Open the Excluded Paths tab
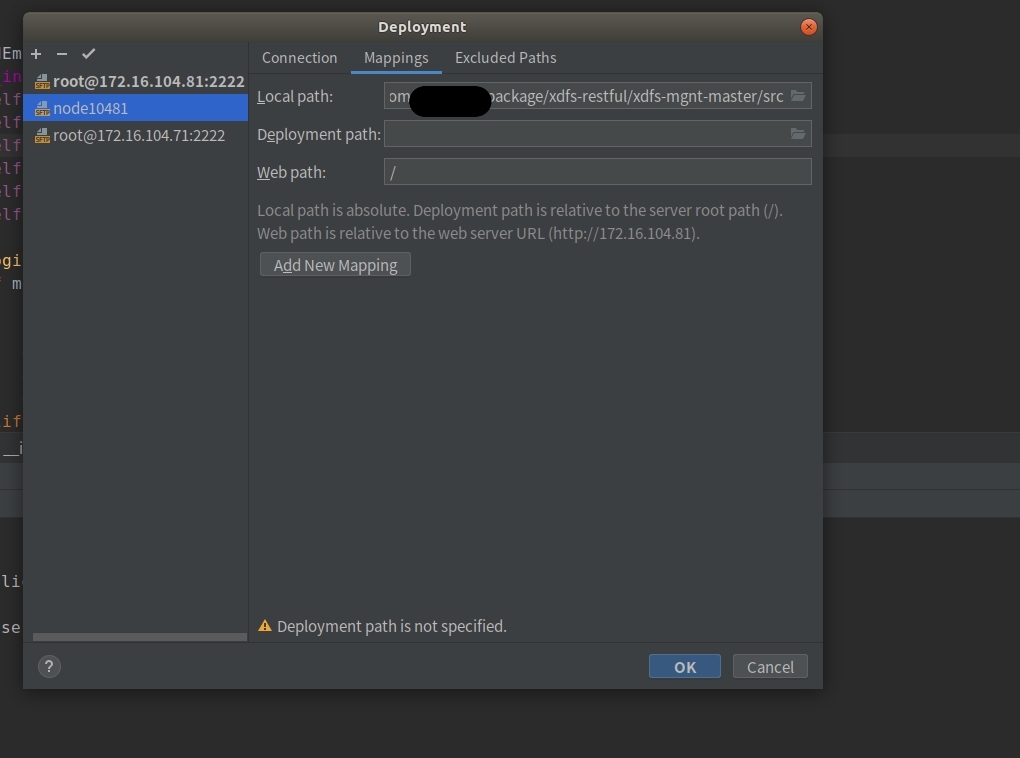Viewport: 1020px width, 758px height. 505,58
